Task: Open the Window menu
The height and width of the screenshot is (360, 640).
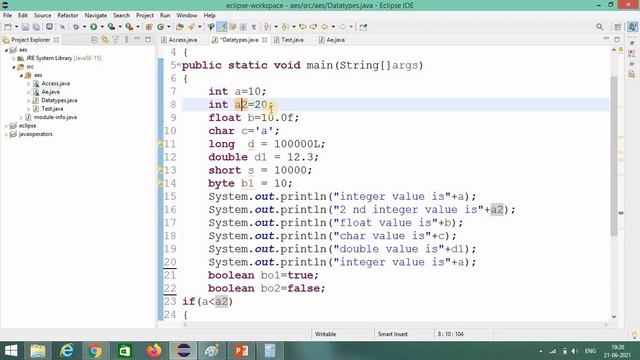Action: click(x=187, y=15)
